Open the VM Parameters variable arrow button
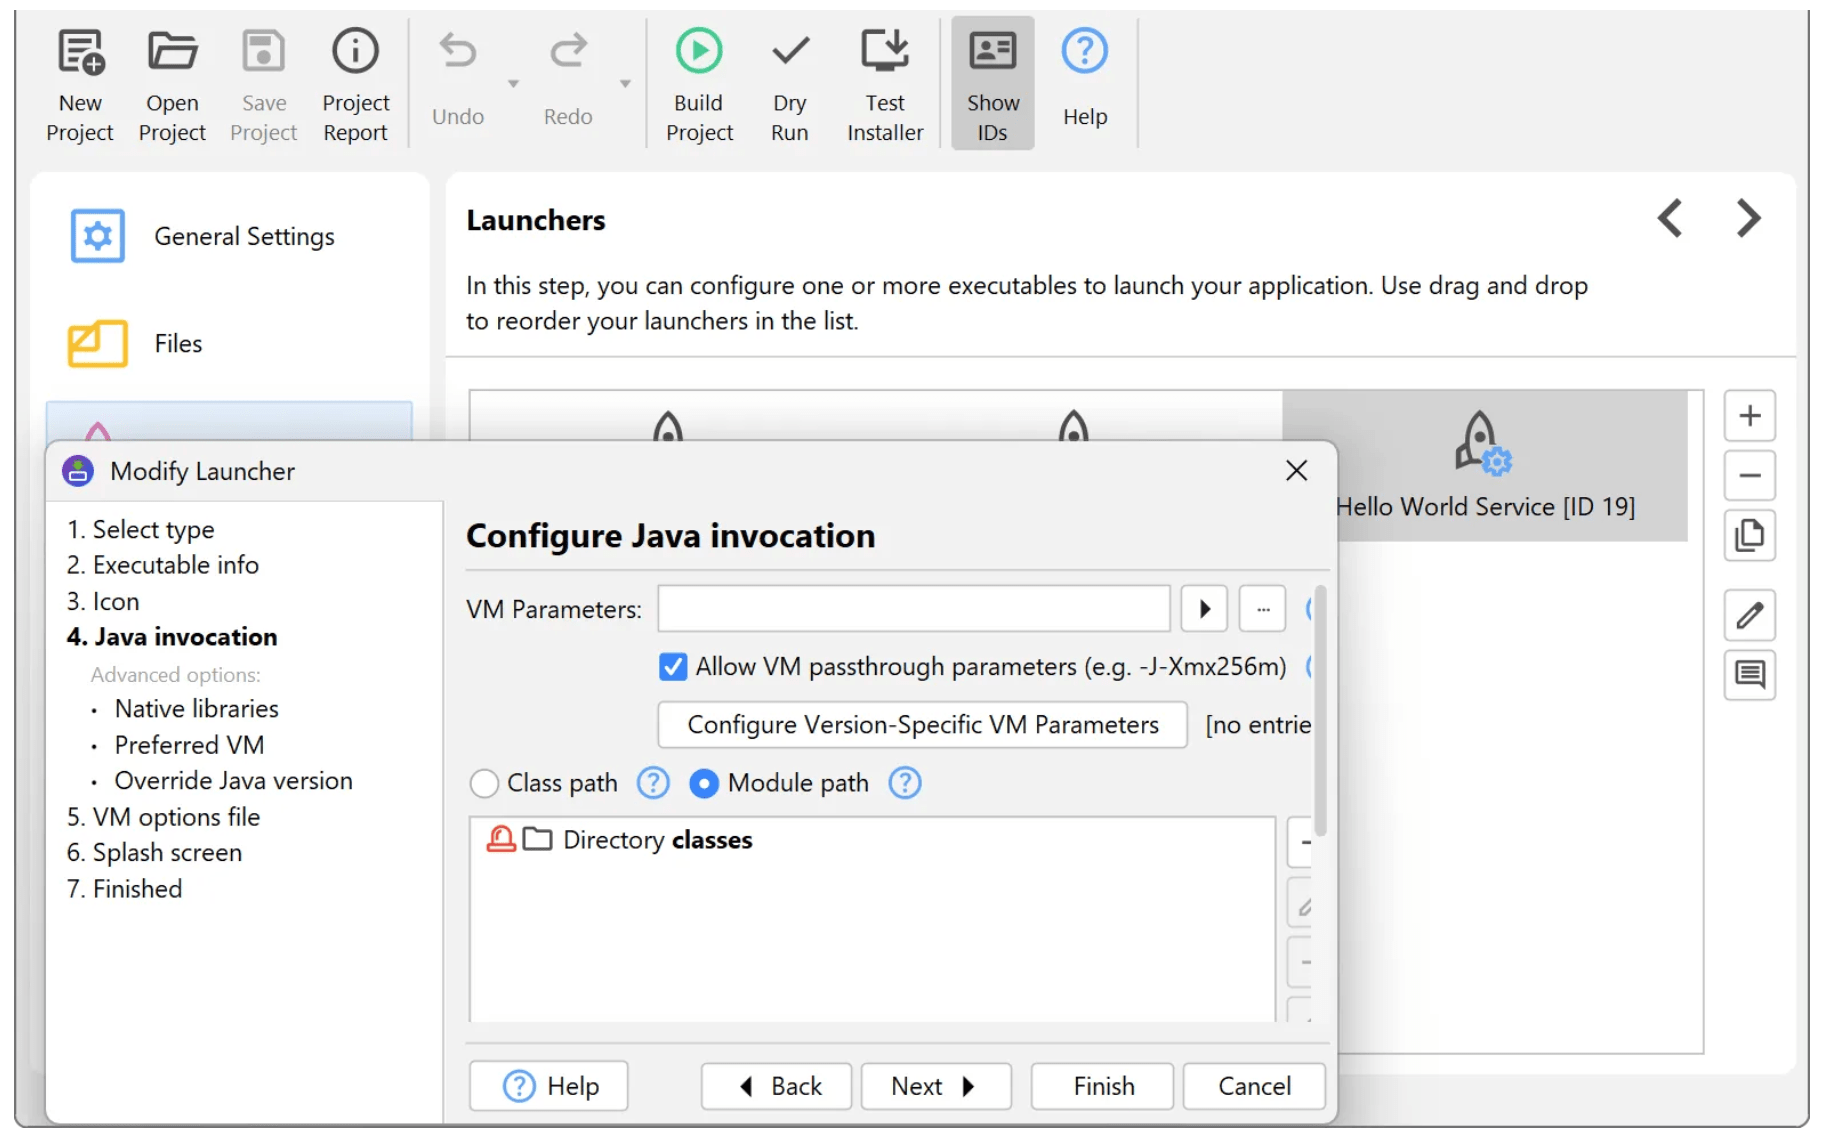 1204,609
